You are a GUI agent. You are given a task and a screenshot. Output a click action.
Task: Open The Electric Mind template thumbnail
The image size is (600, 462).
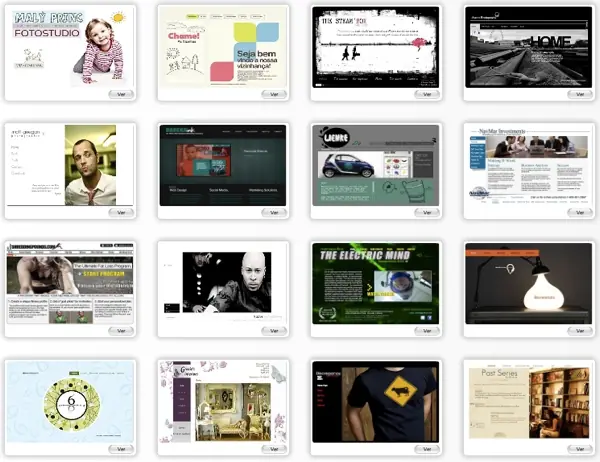click(x=376, y=284)
